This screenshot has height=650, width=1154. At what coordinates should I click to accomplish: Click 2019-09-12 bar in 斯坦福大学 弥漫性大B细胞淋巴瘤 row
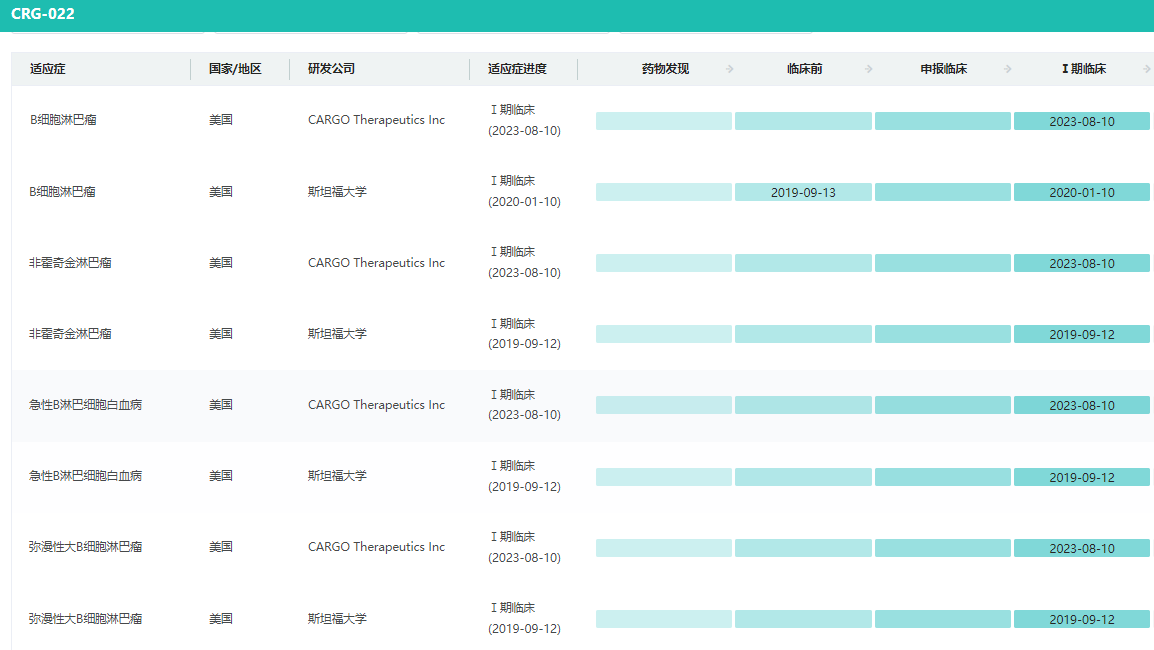click(x=1082, y=619)
